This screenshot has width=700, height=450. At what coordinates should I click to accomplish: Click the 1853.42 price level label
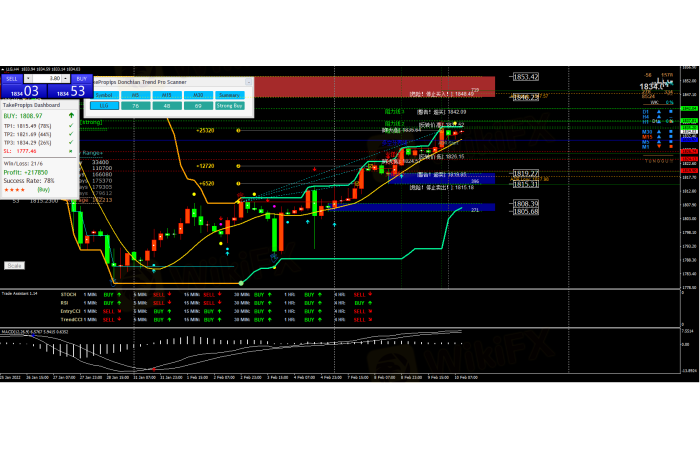[526, 76]
